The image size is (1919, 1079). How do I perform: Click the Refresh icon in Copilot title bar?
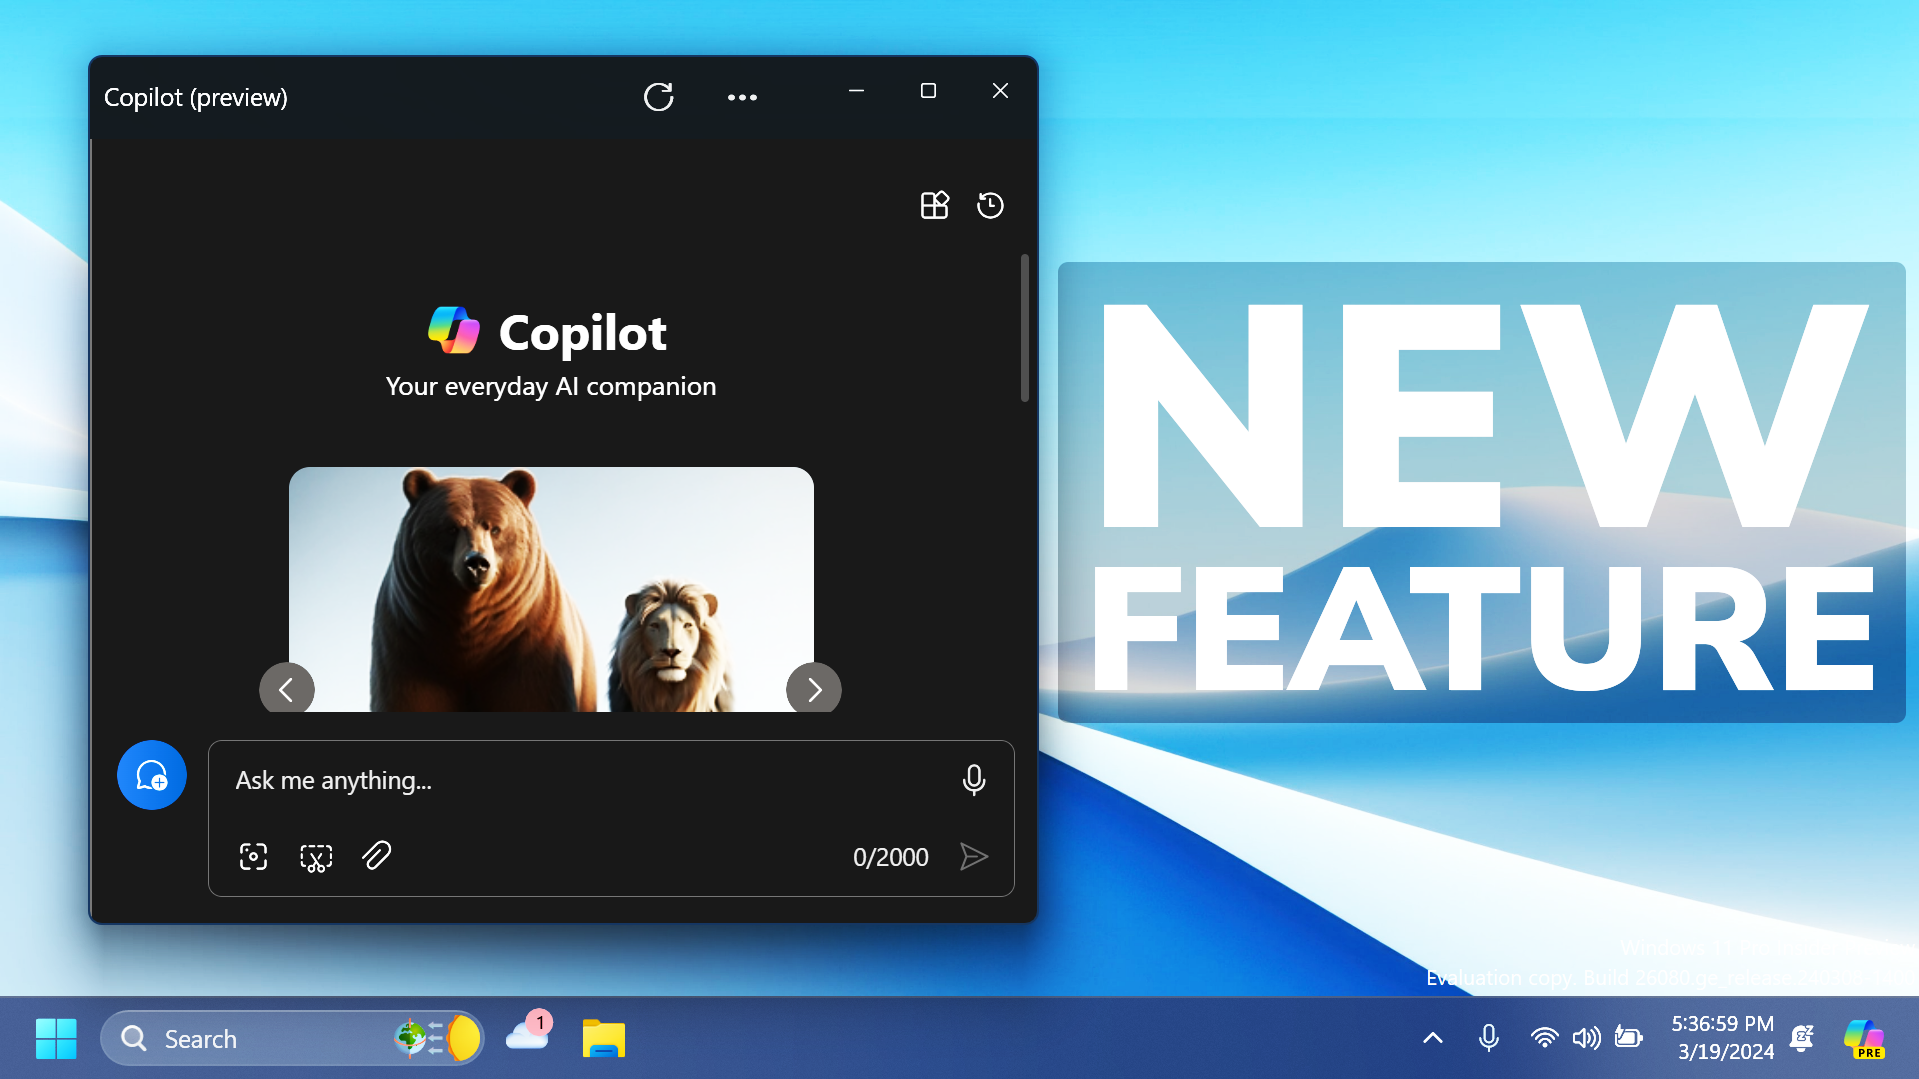click(x=658, y=97)
